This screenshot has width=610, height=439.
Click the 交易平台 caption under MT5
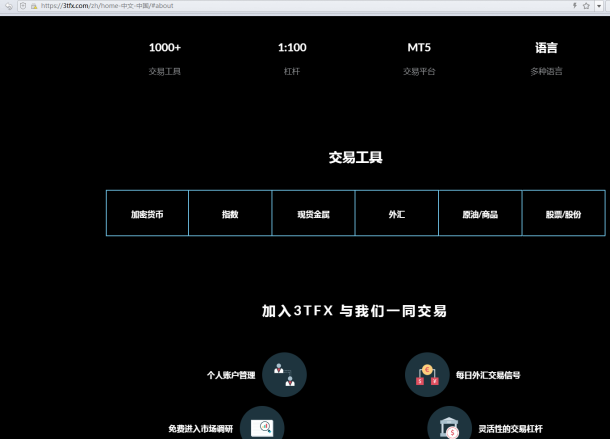coord(419,71)
